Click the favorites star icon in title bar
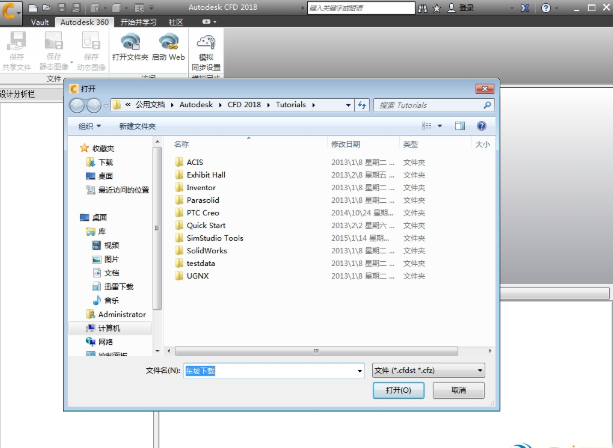The height and width of the screenshot is (448, 613). pyautogui.click(x=437, y=8)
